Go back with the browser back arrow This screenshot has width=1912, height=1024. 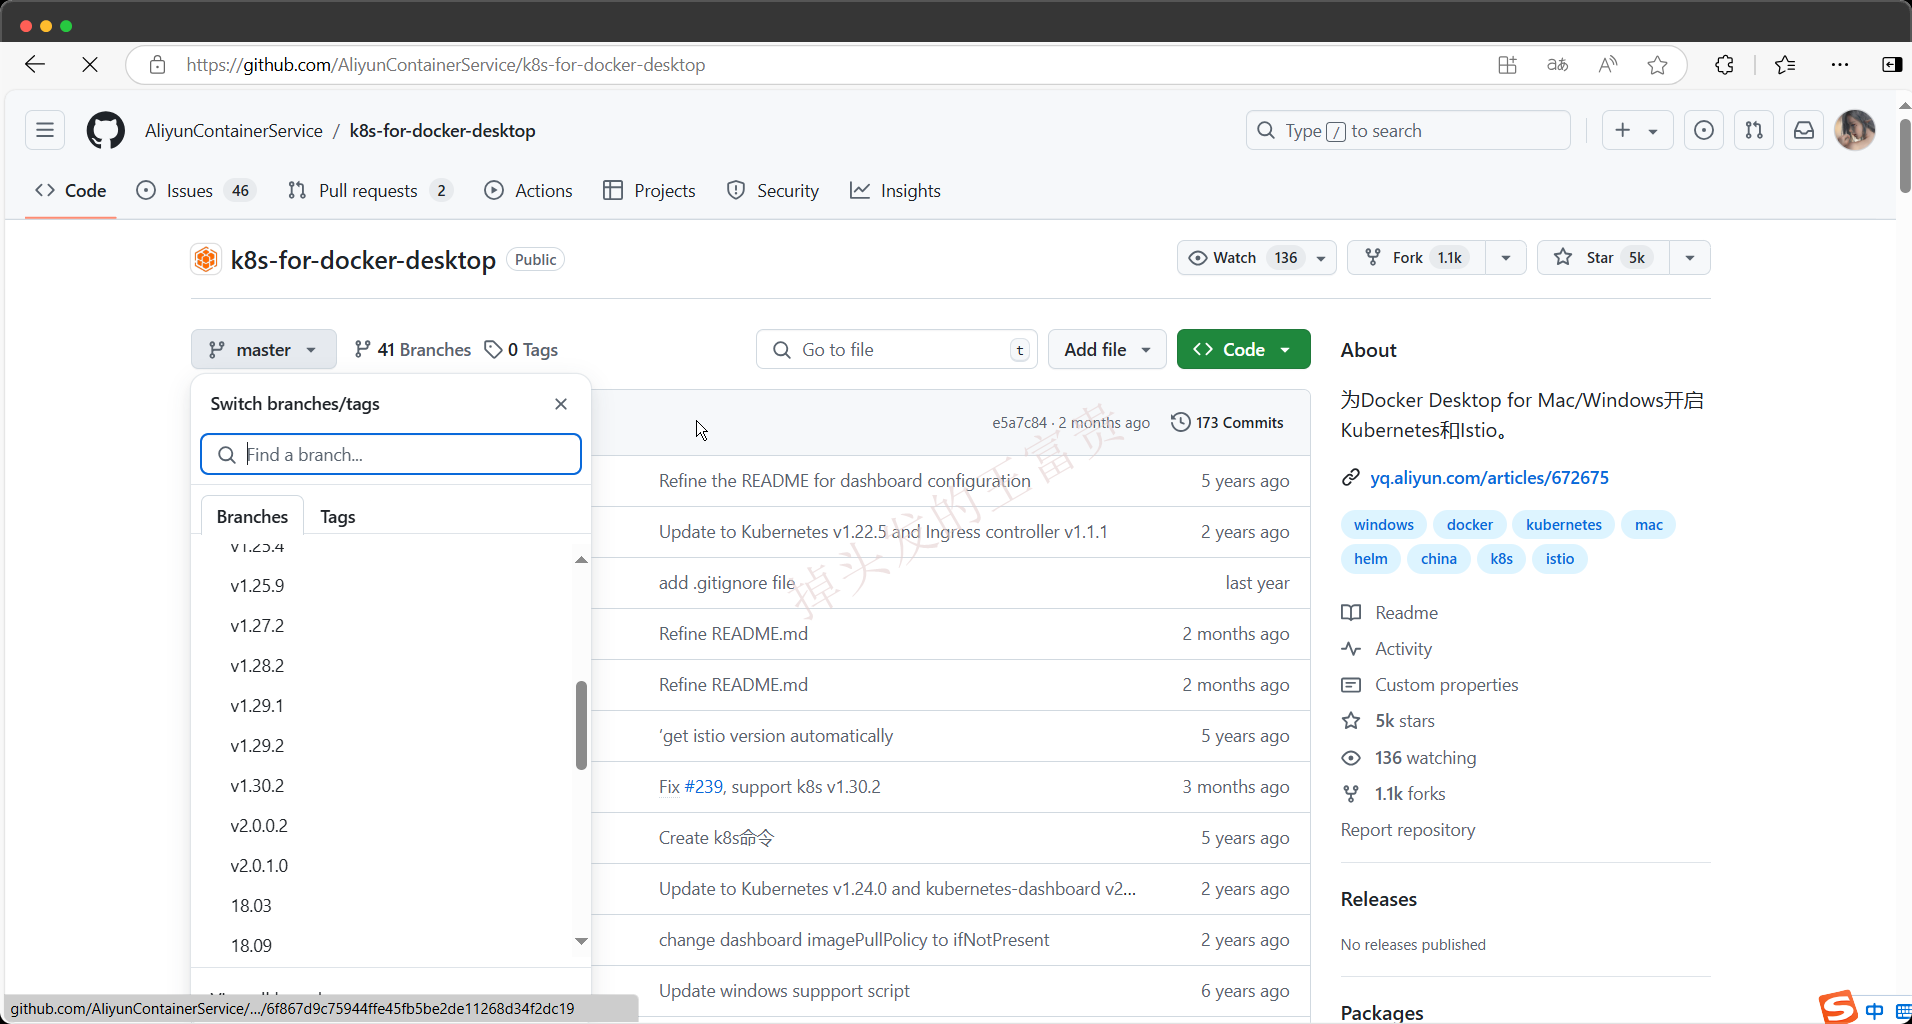coord(35,65)
